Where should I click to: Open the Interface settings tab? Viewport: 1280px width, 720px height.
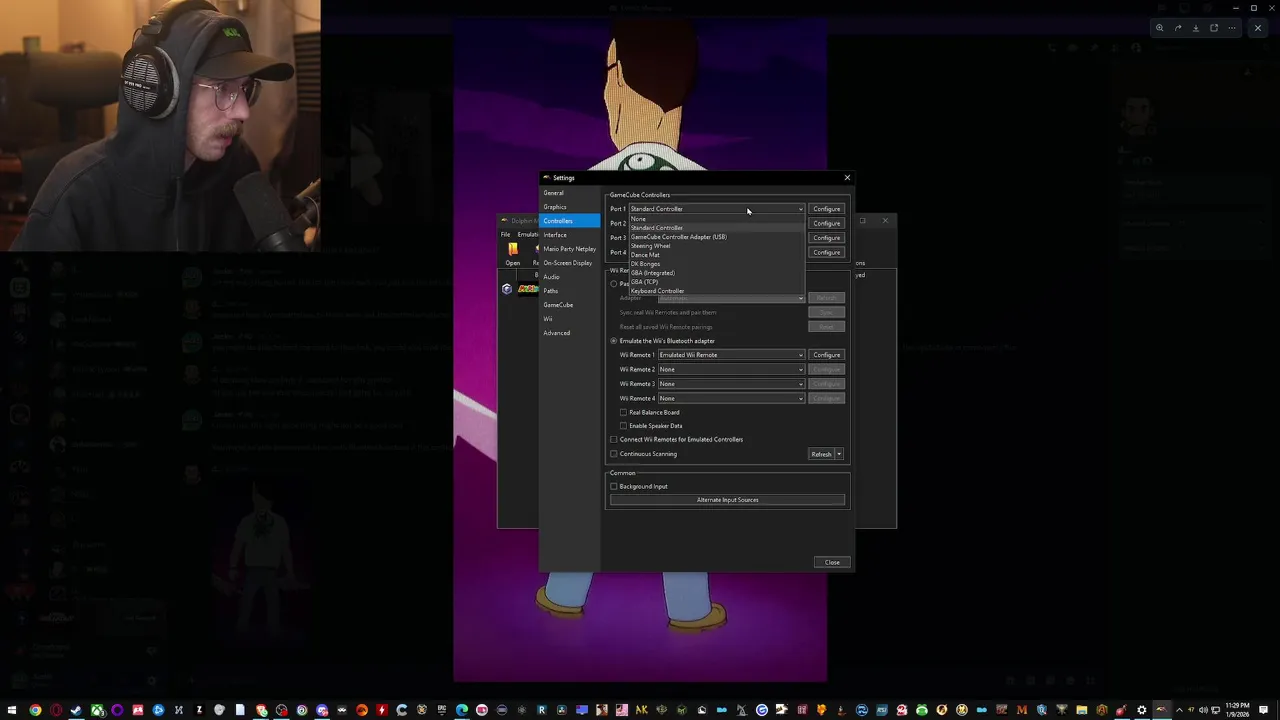pyautogui.click(x=569, y=235)
